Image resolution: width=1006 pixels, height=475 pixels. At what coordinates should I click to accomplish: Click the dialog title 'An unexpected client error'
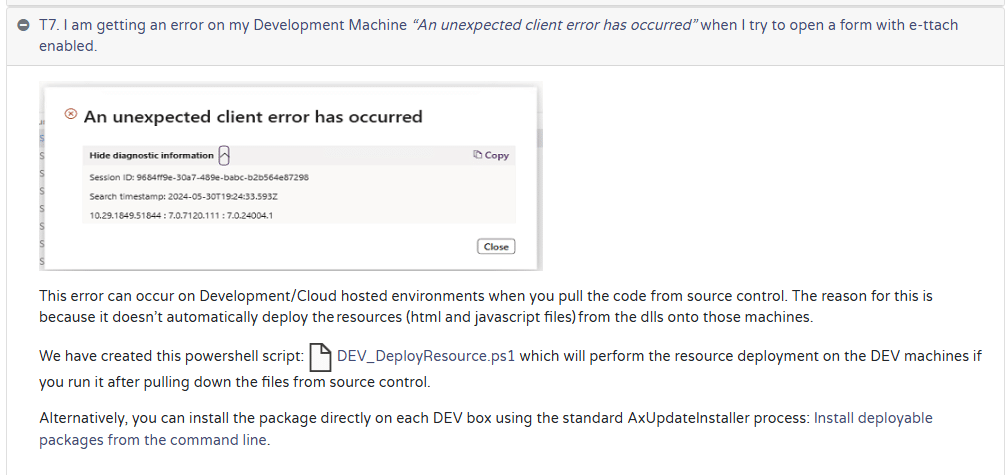click(x=253, y=117)
